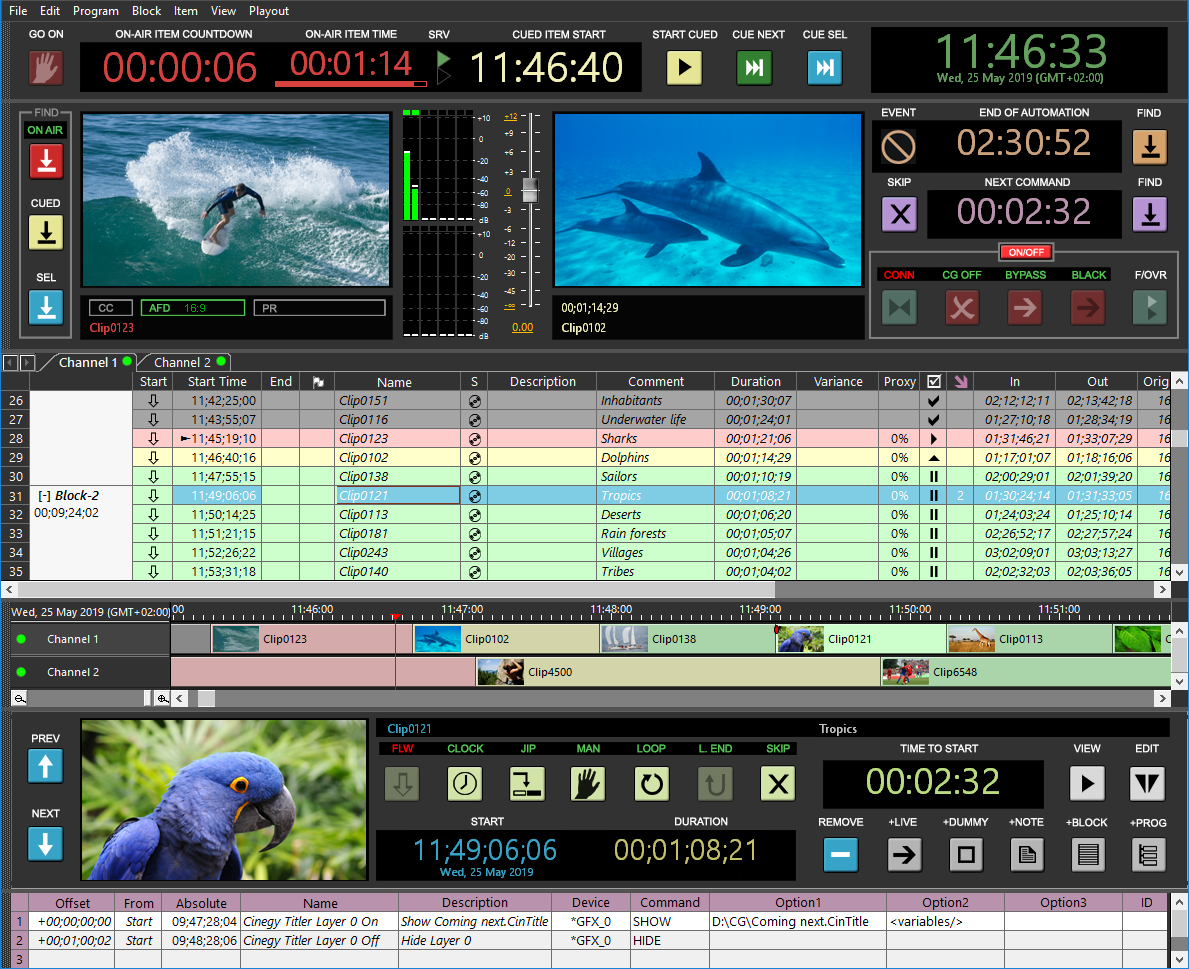Toggle the FLW follow button
1189x969 pixels.
click(403, 784)
